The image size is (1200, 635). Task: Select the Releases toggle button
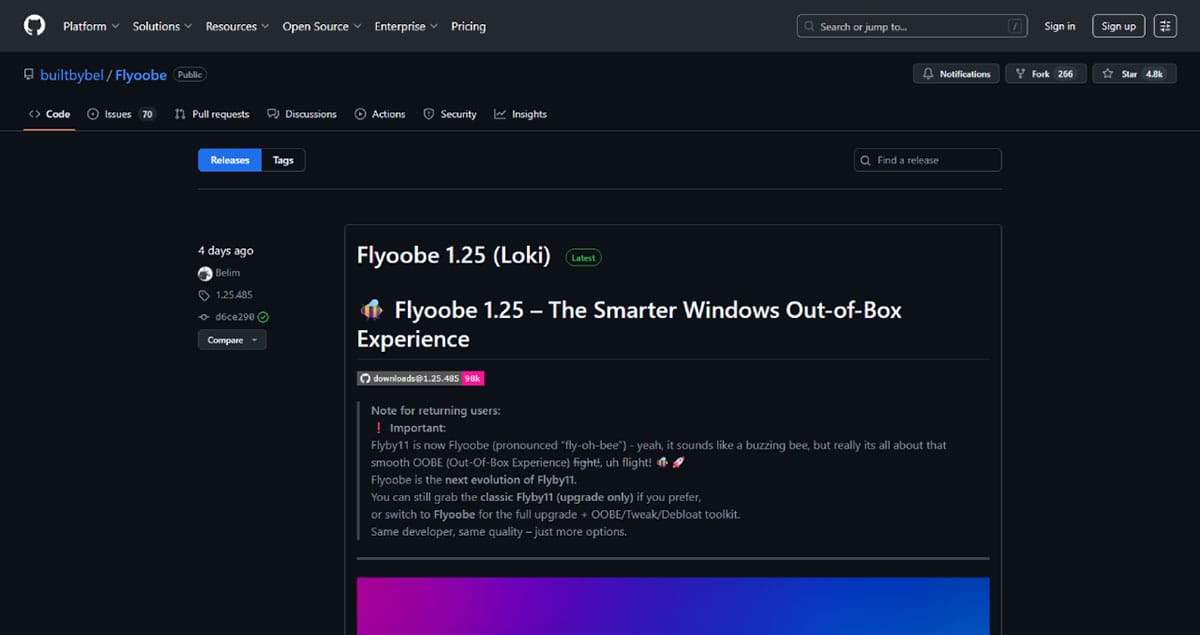pos(229,160)
